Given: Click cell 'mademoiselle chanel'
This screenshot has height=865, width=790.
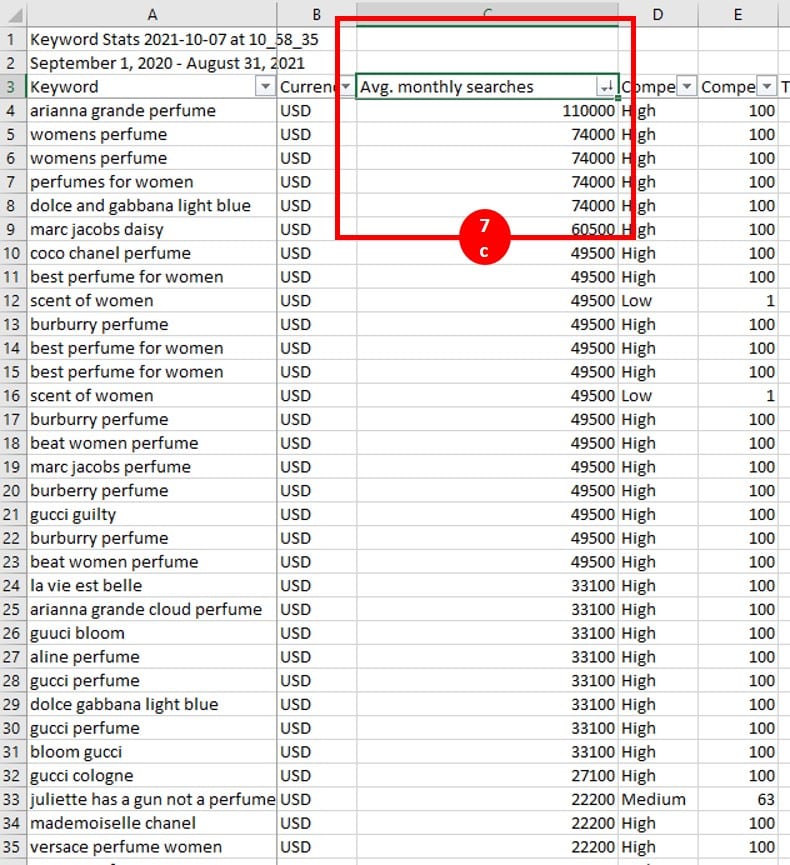Looking at the screenshot, I should (152, 823).
